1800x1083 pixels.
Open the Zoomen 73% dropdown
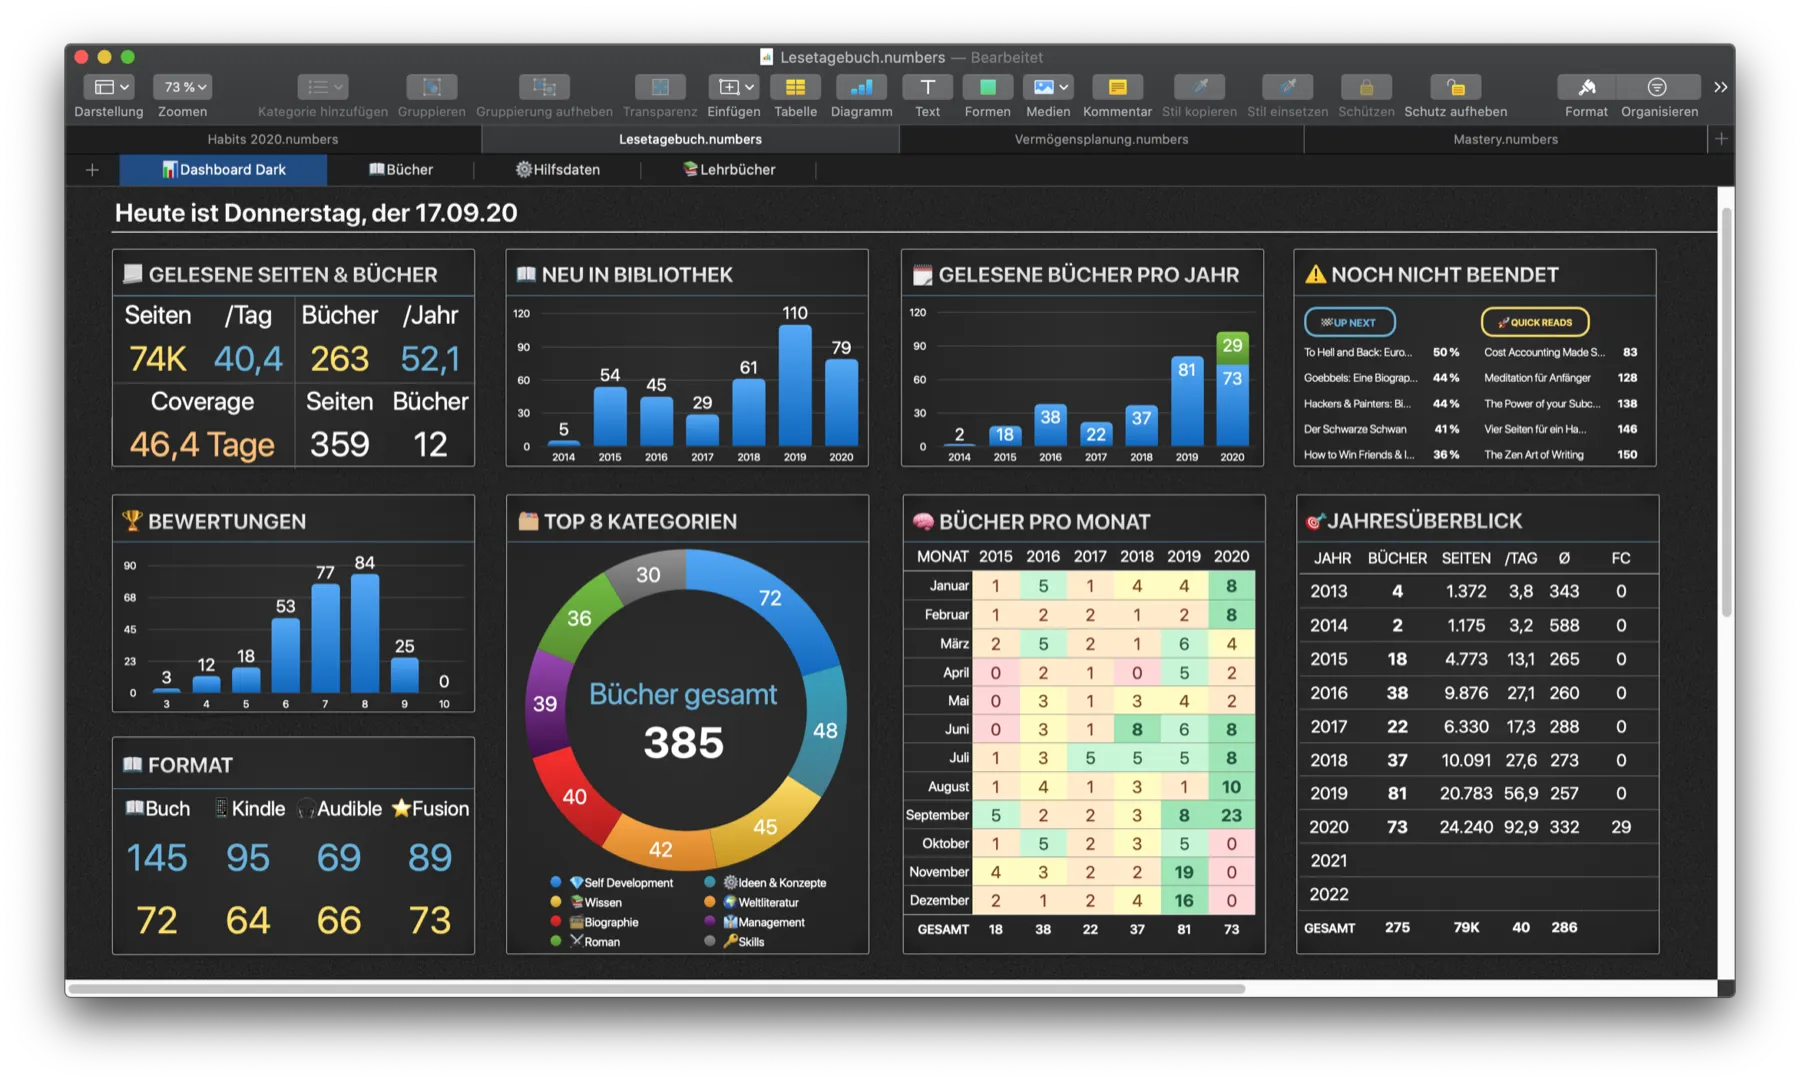pyautogui.click(x=183, y=88)
